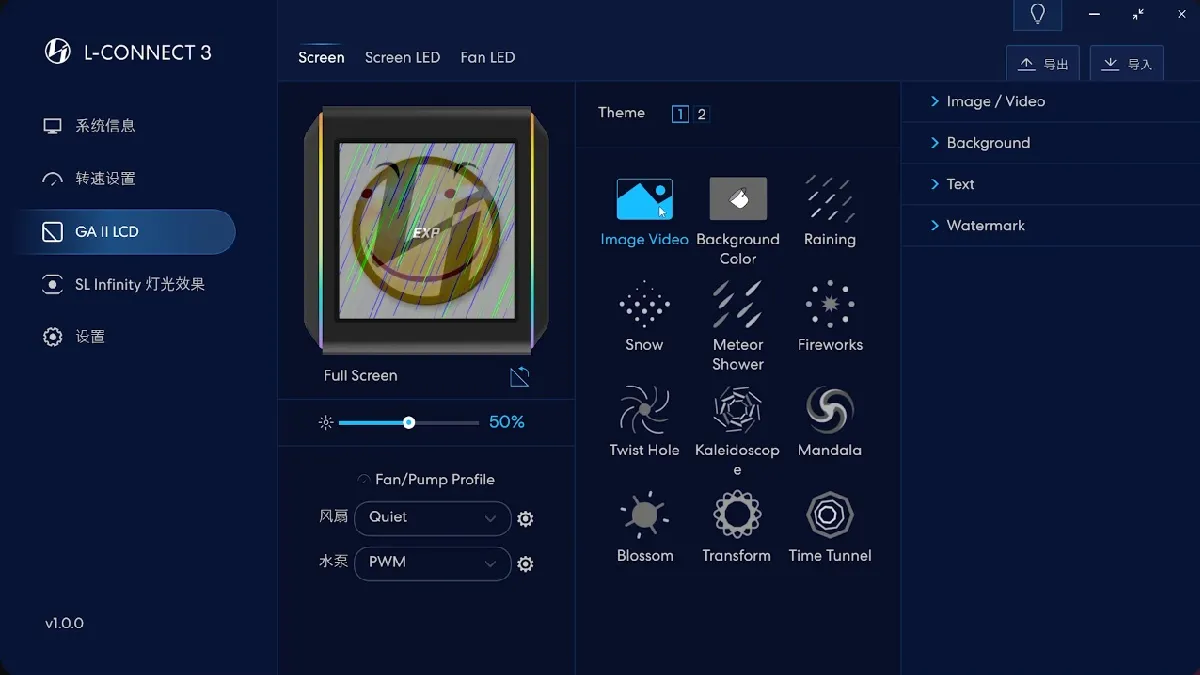
Task: Open pump profile gear settings
Action: click(x=525, y=564)
